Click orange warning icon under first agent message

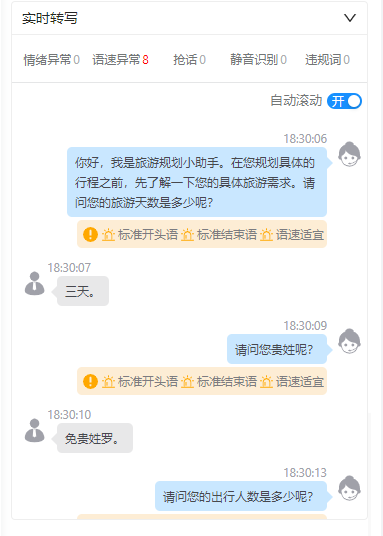91,234
